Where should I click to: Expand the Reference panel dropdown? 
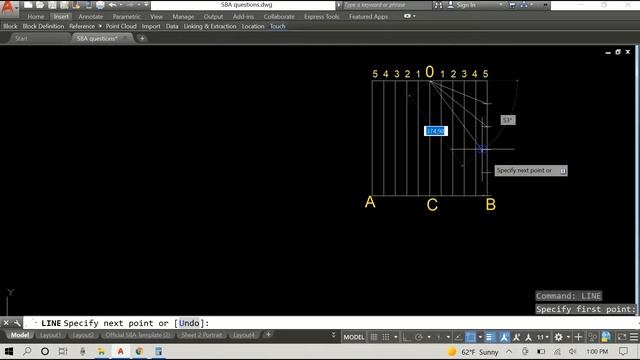coord(100,26)
